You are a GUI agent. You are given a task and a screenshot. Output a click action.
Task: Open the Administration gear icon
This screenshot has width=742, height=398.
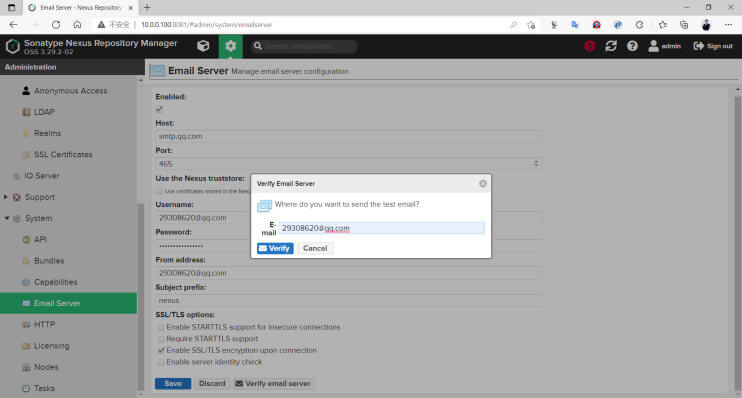pyautogui.click(x=230, y=46)
